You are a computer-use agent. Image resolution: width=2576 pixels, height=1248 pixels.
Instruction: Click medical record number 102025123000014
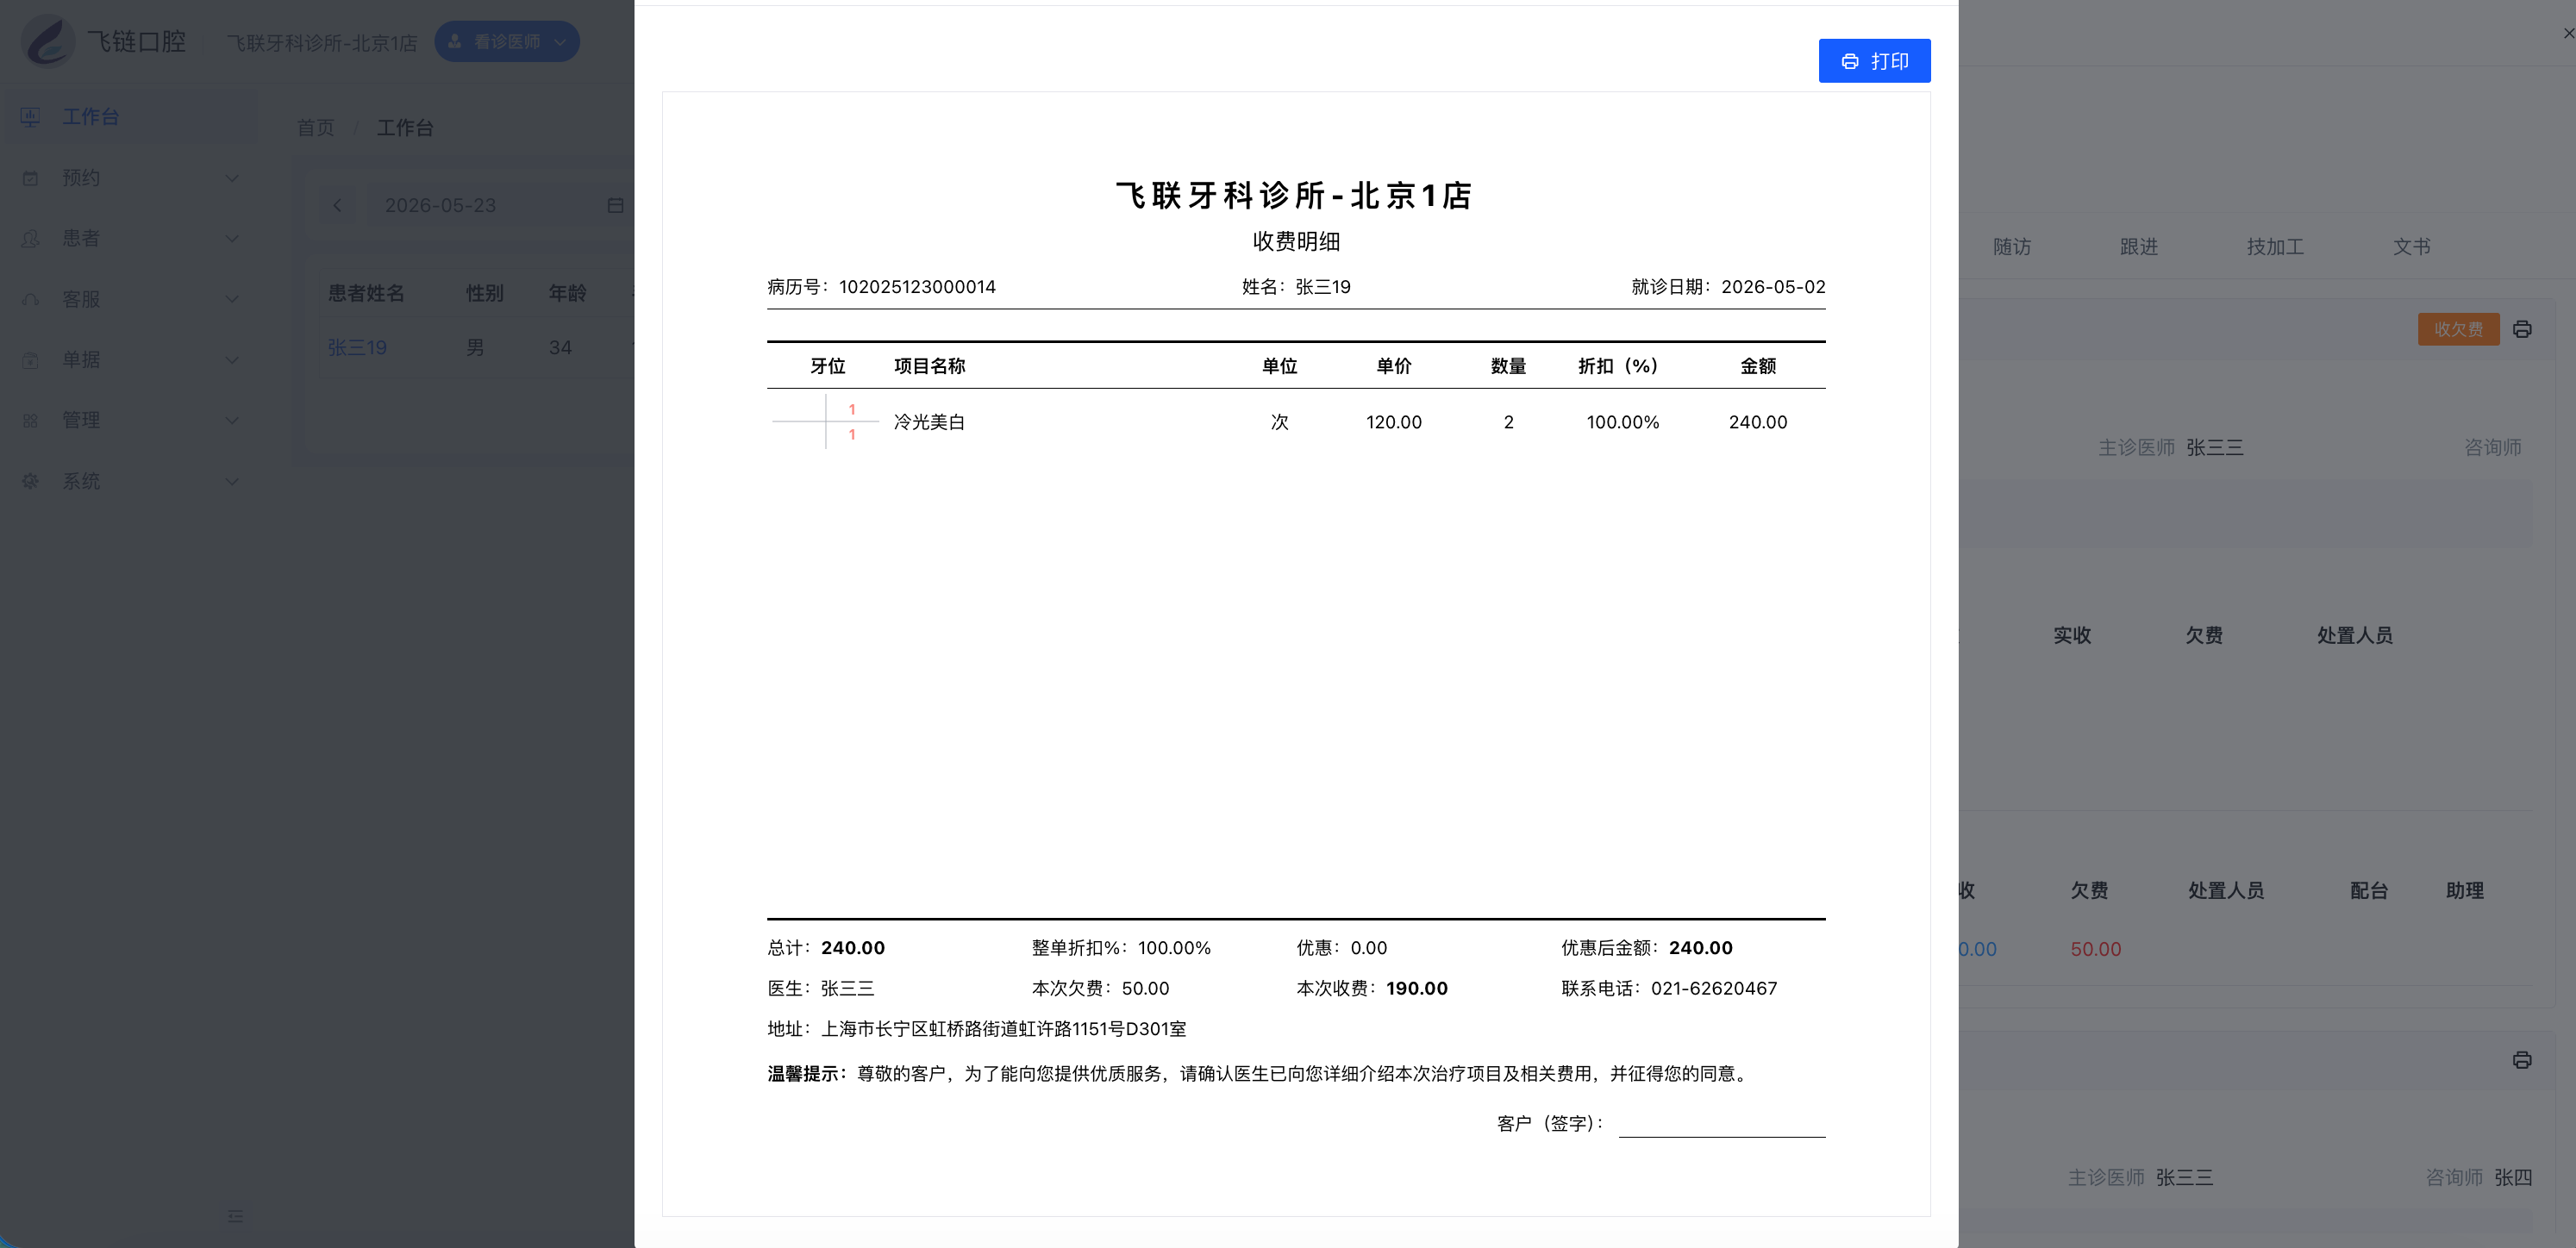pos(917,287)
